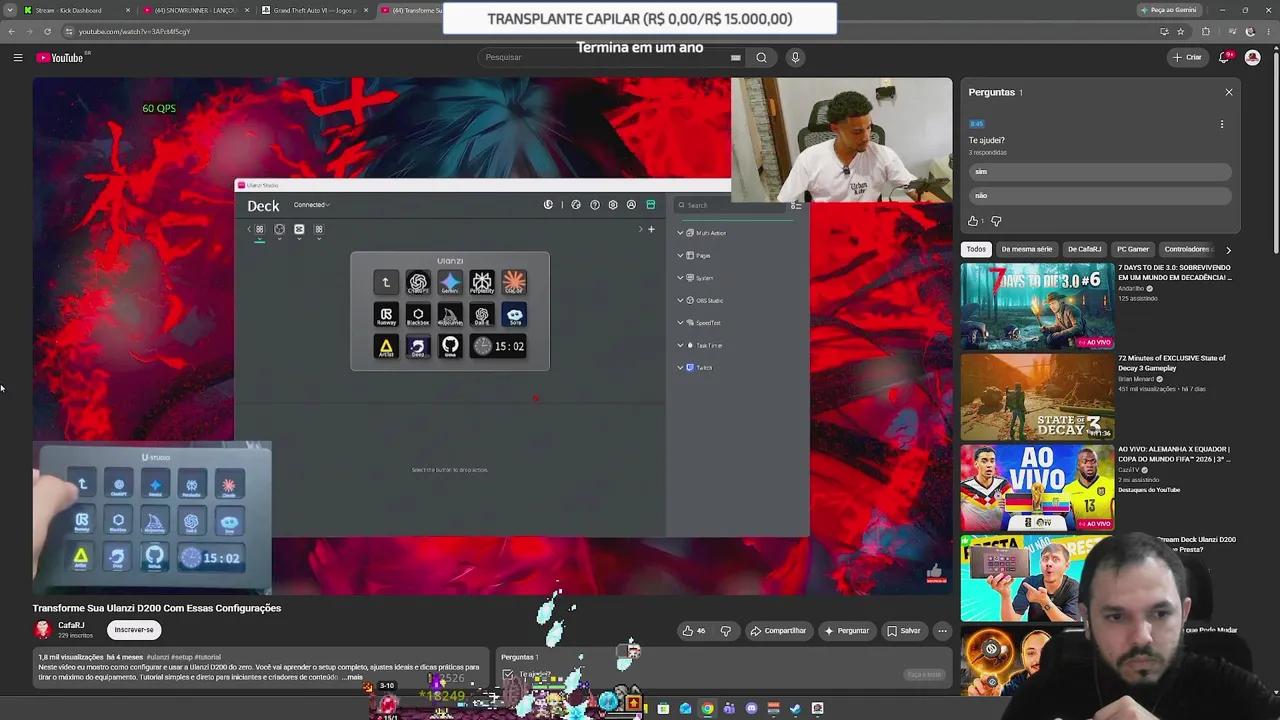This screenshot has width=1280, height=720.
Task: Click the Chrome icon in Windows taskbar
Action: click(707, 709)
